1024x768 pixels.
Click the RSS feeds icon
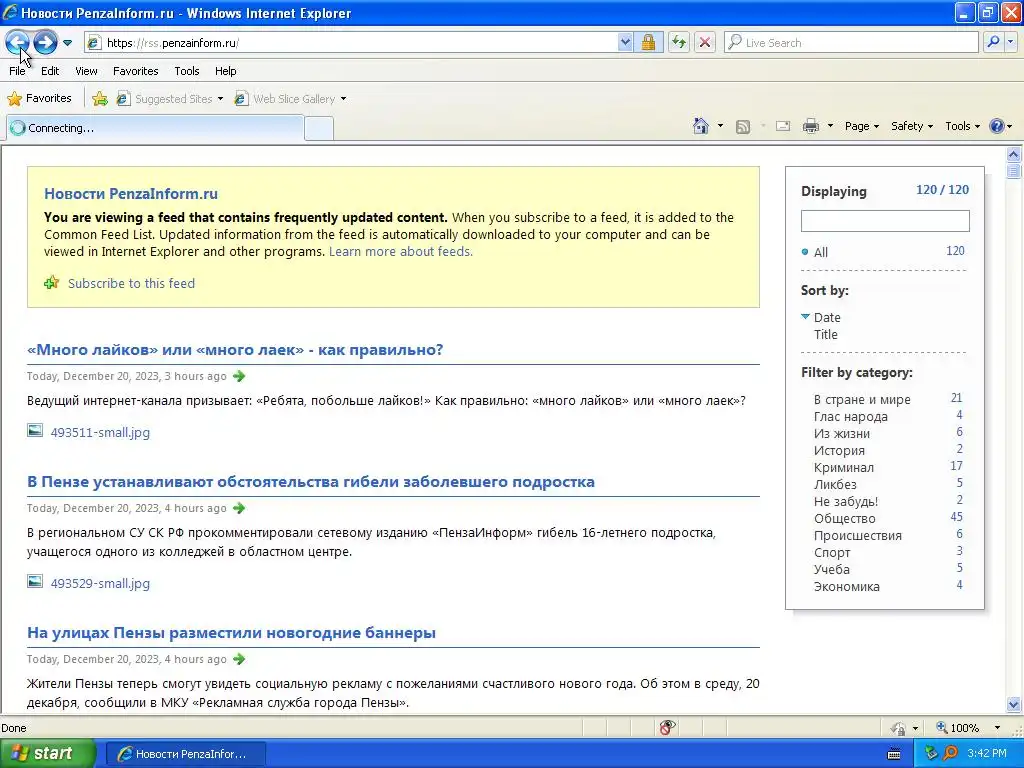(743, 127)
